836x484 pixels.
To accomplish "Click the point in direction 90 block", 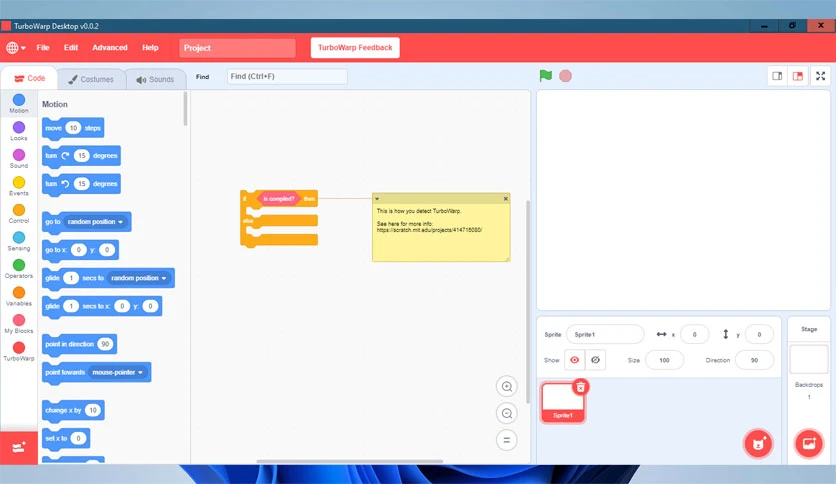I will click(x=79, y=344).
